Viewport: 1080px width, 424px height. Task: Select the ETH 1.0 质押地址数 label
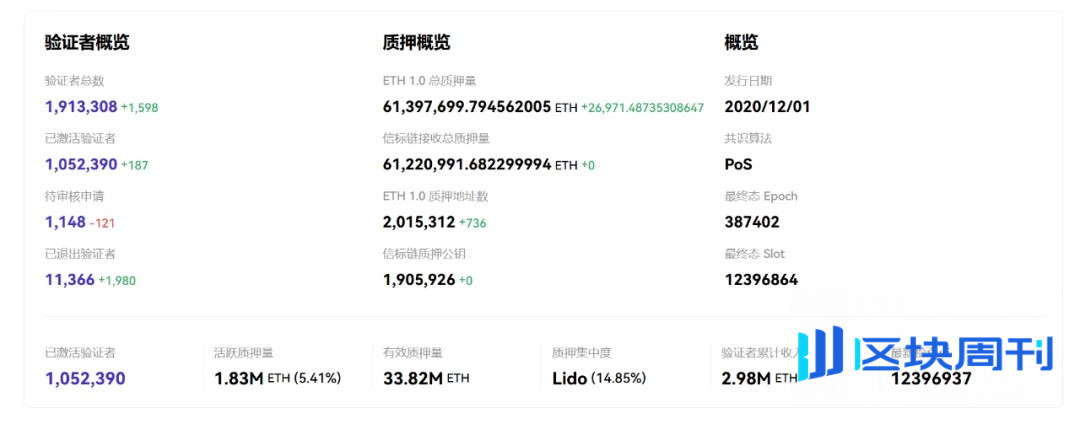(x=435, y=196)
